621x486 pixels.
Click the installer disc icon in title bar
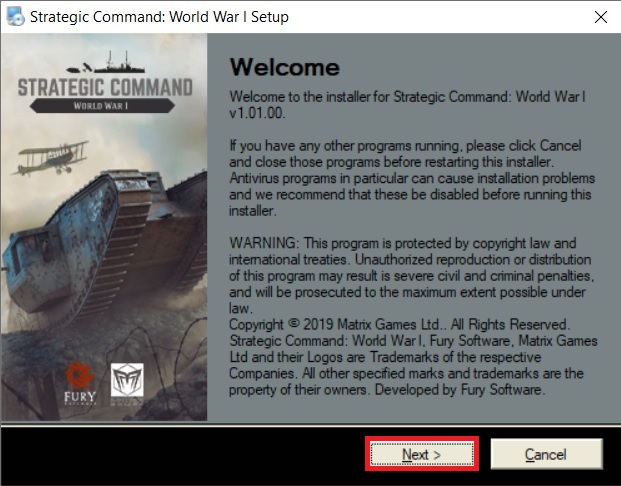tap(15, 17)
